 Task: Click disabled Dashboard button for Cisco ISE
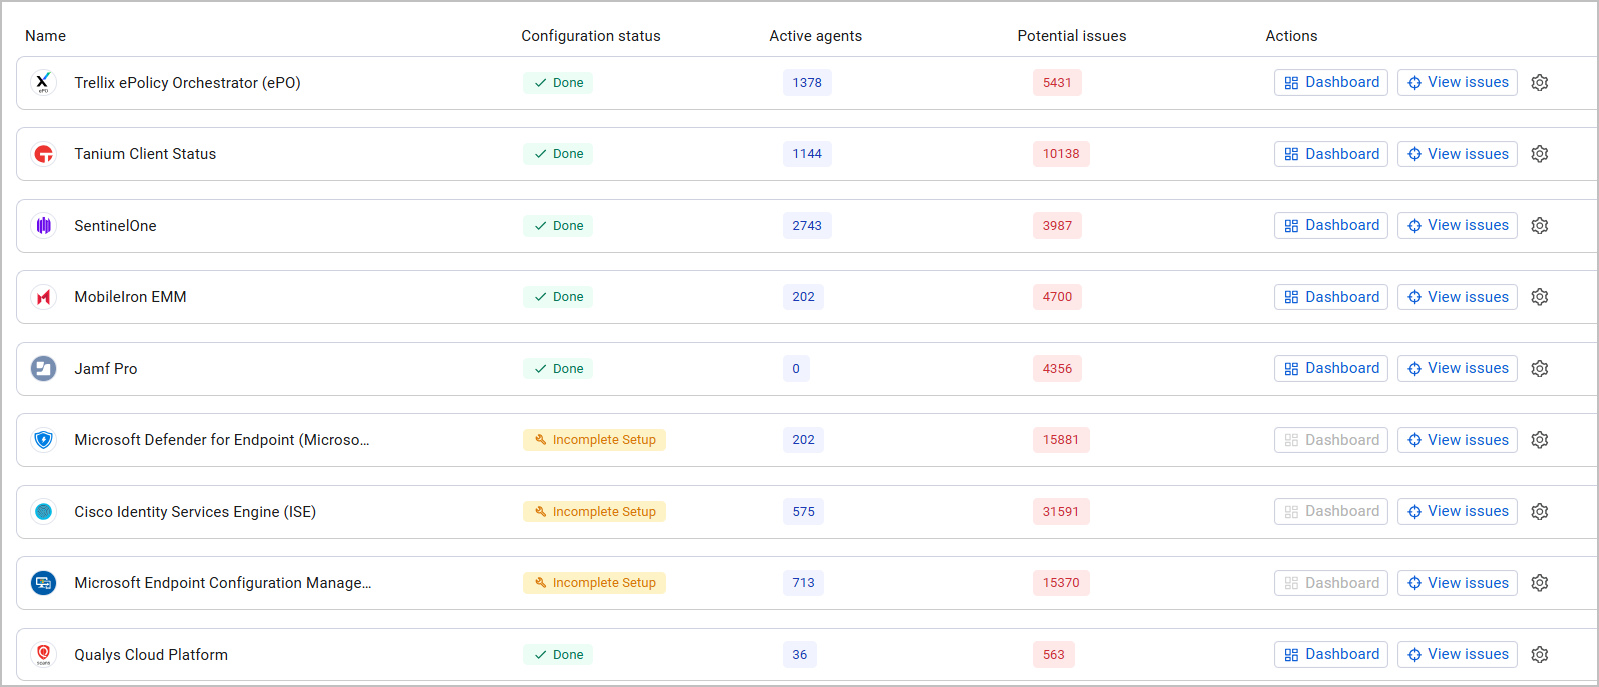click(1331, 512)
